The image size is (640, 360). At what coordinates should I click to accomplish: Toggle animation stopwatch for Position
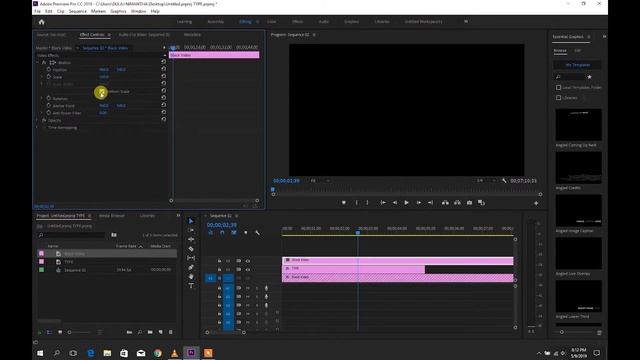click(49, 70)
